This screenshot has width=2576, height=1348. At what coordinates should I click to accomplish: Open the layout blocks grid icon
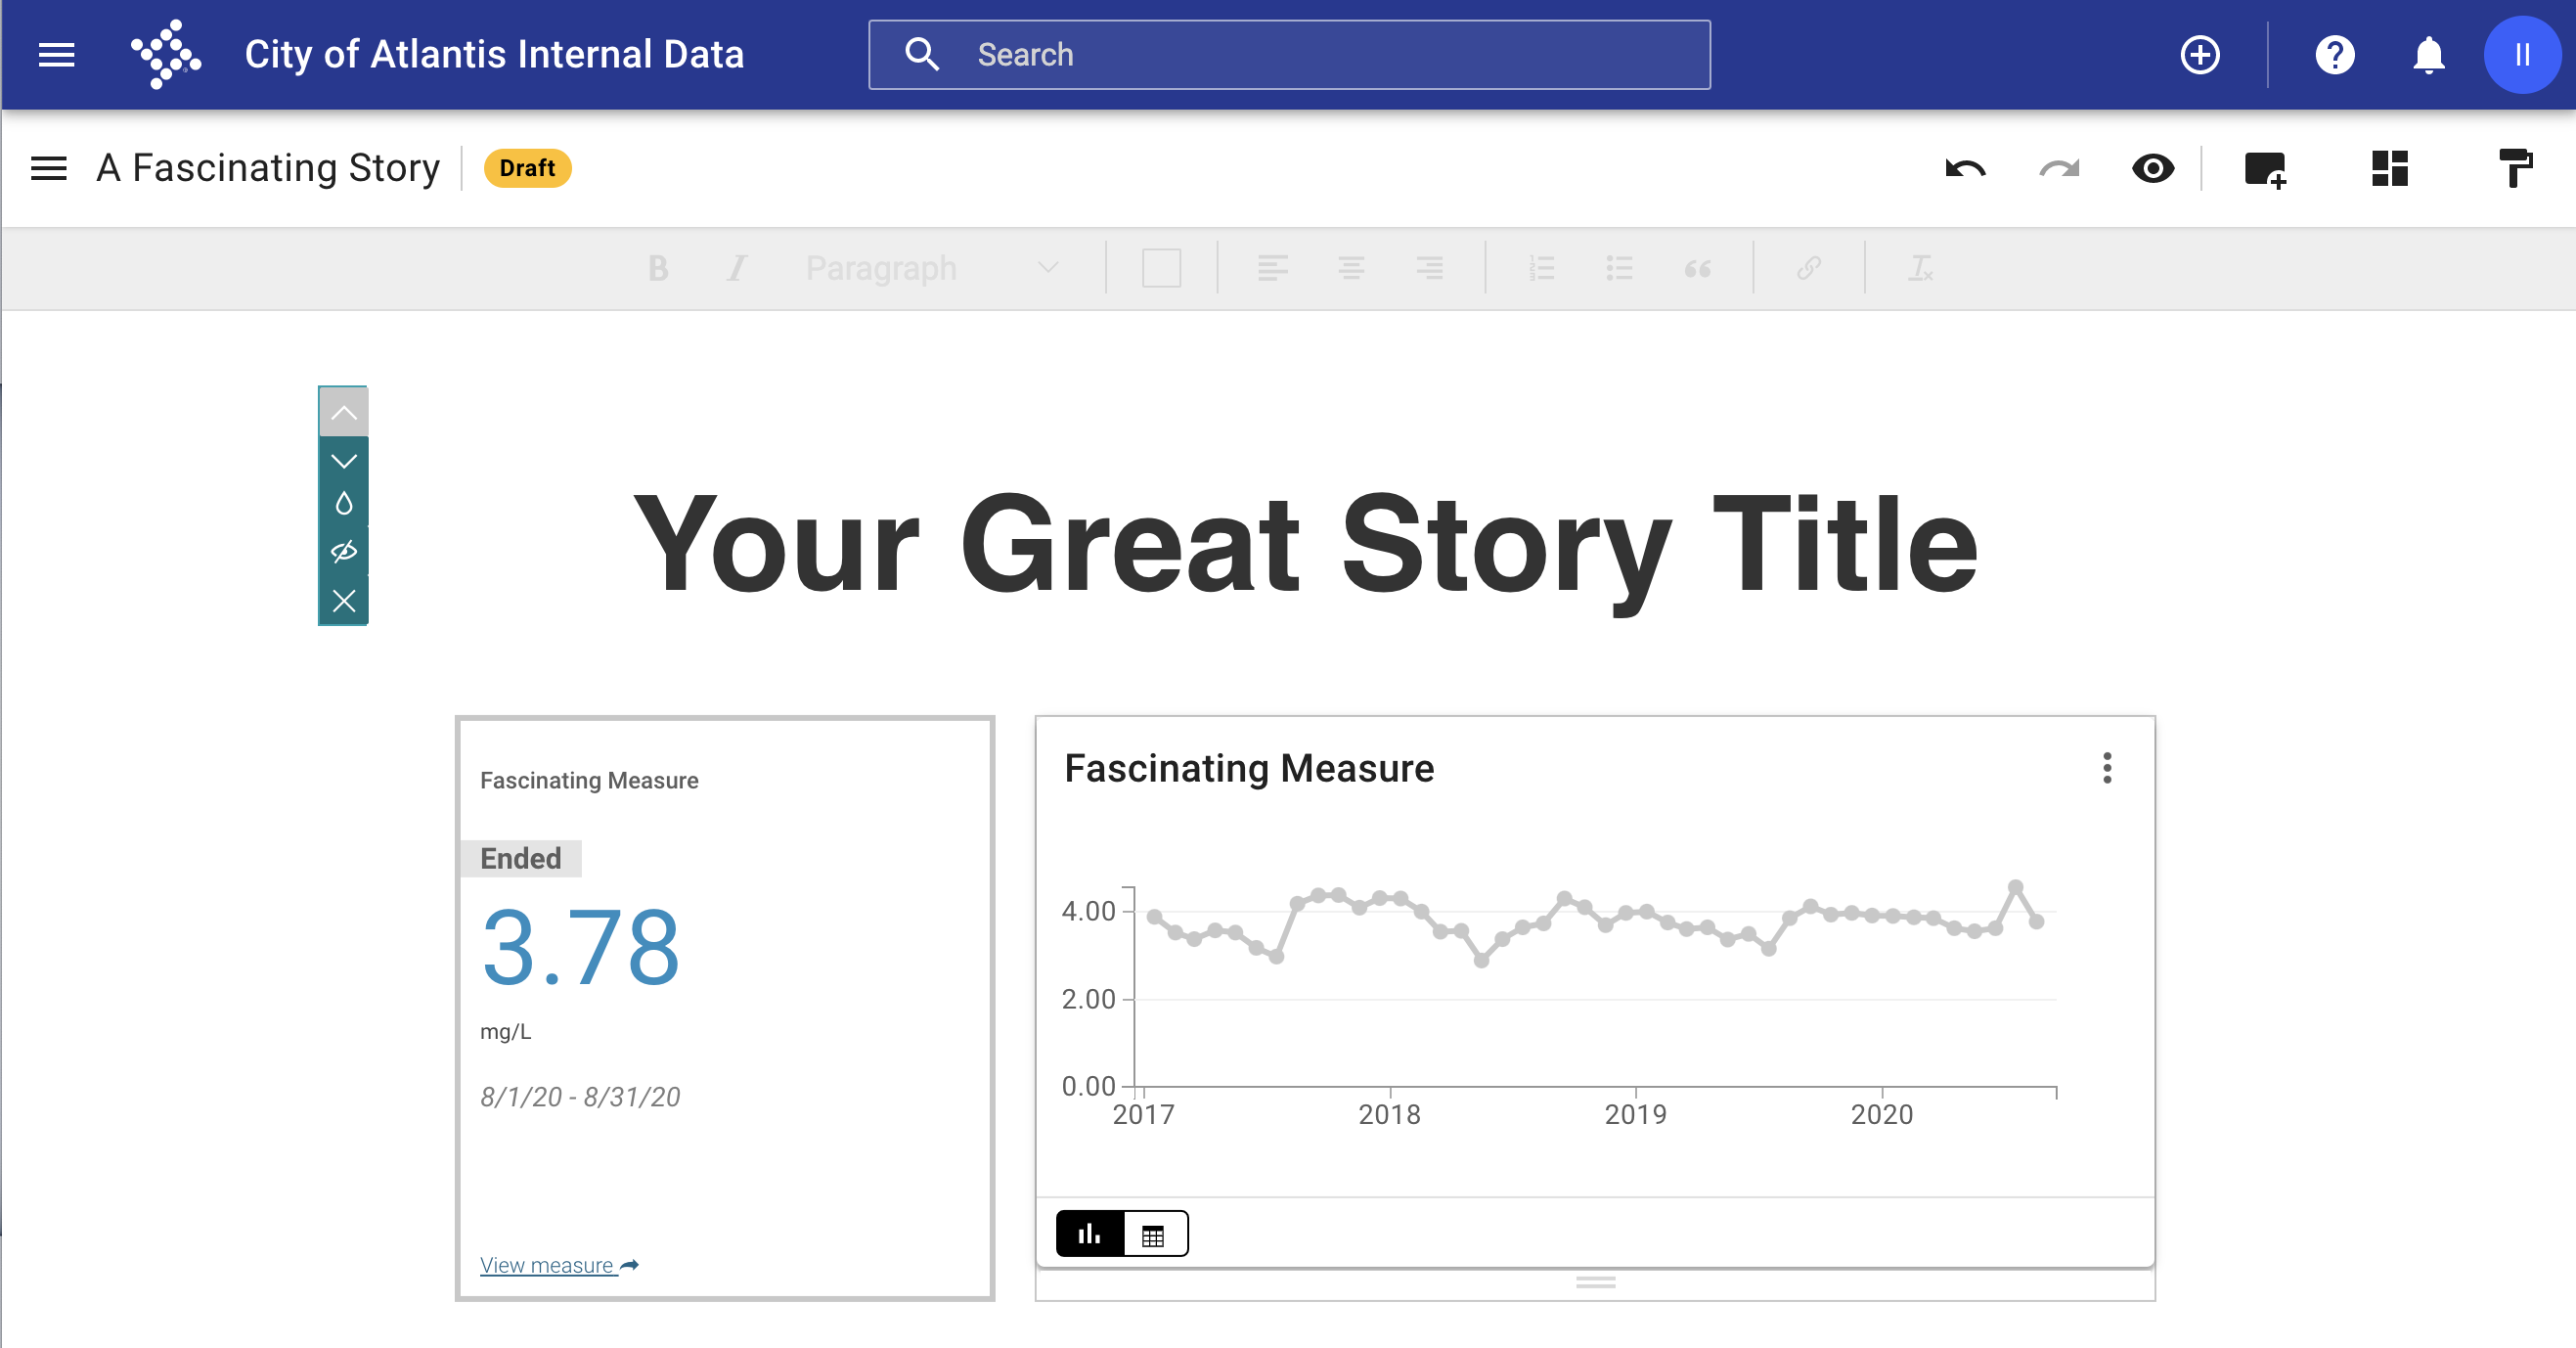[x=2390, y=168]
